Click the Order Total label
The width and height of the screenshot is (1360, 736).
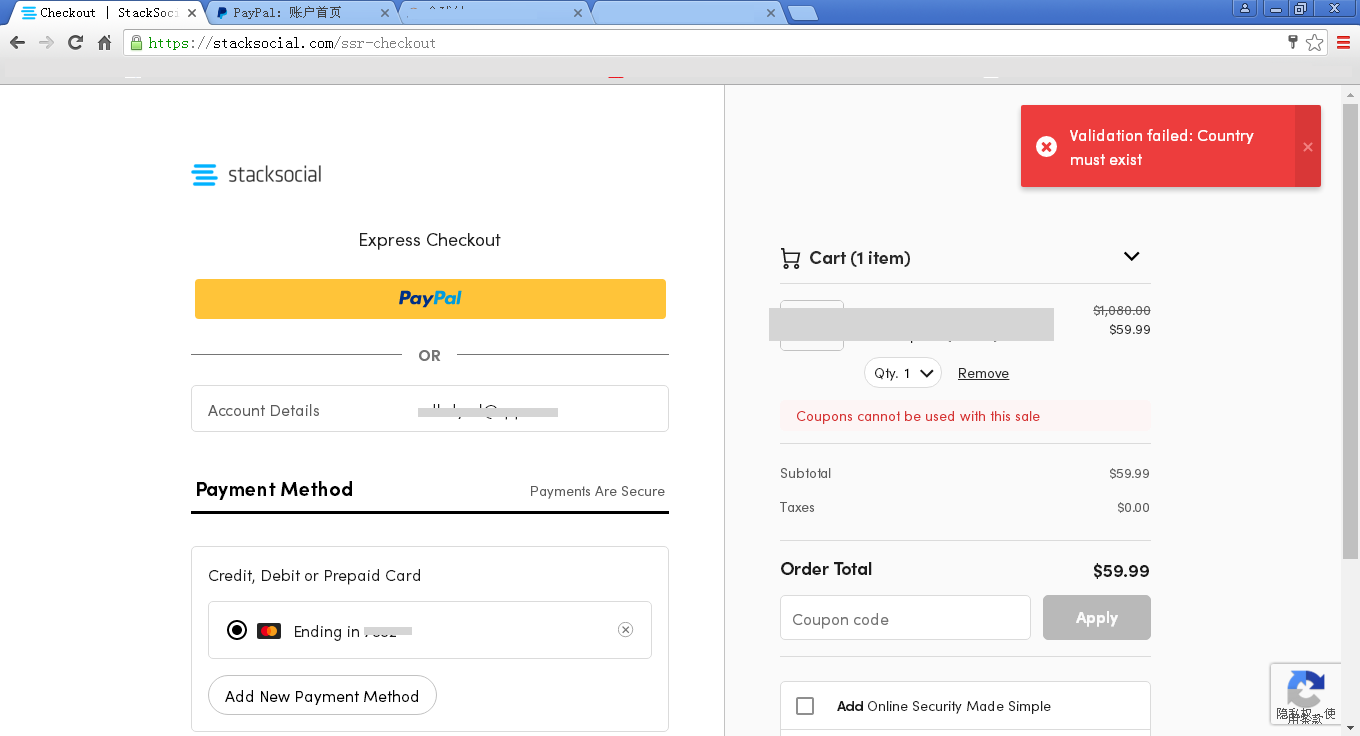[826, 569]
